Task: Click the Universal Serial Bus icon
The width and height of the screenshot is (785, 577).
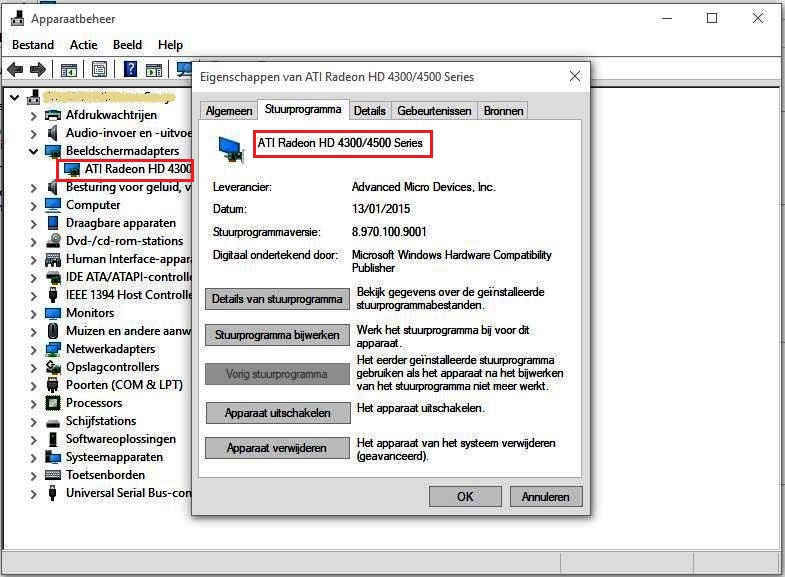Action: pyautogui.click(x=53, y=493)
